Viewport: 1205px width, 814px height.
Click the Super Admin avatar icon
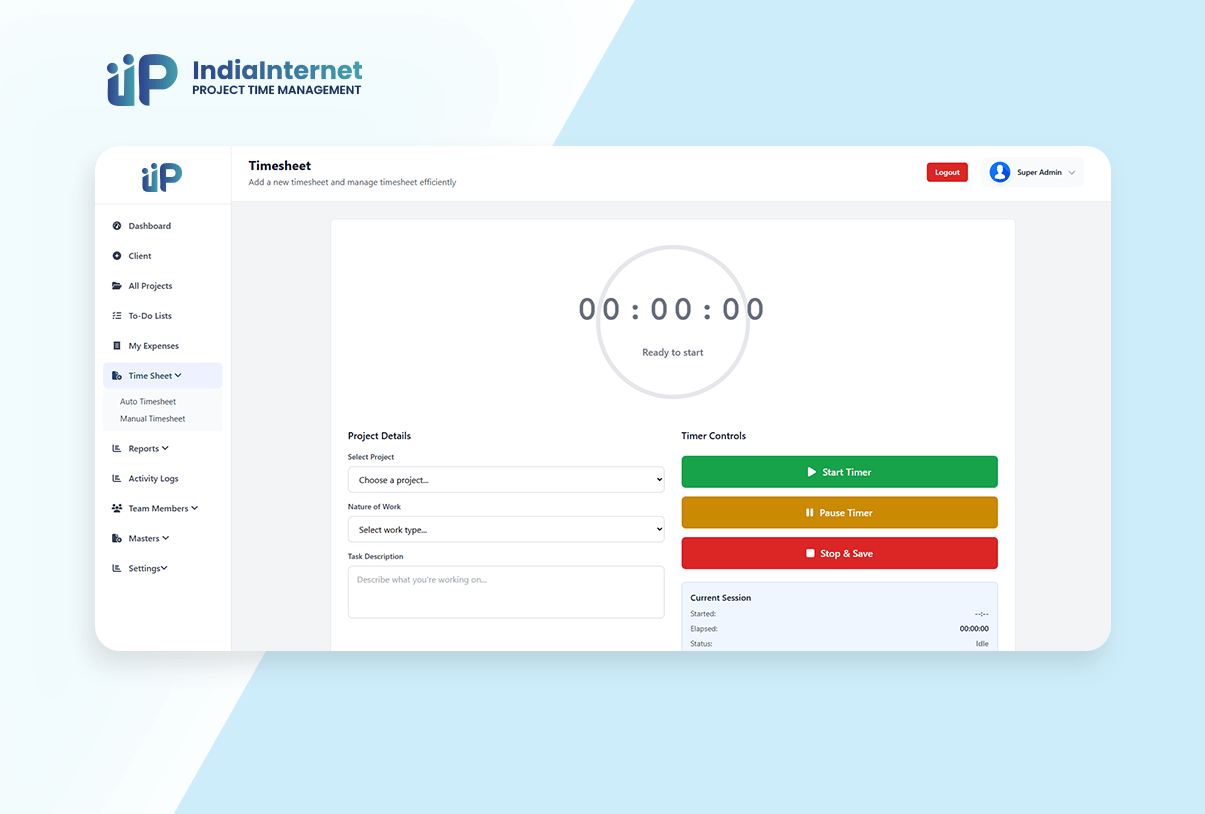999,173
